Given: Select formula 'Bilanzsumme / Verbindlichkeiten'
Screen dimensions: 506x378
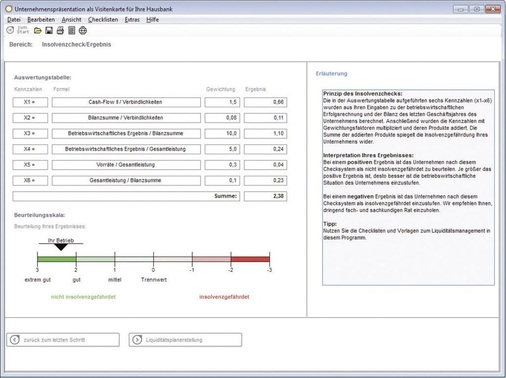Looking at the screenshot, I should pos(126,118).
